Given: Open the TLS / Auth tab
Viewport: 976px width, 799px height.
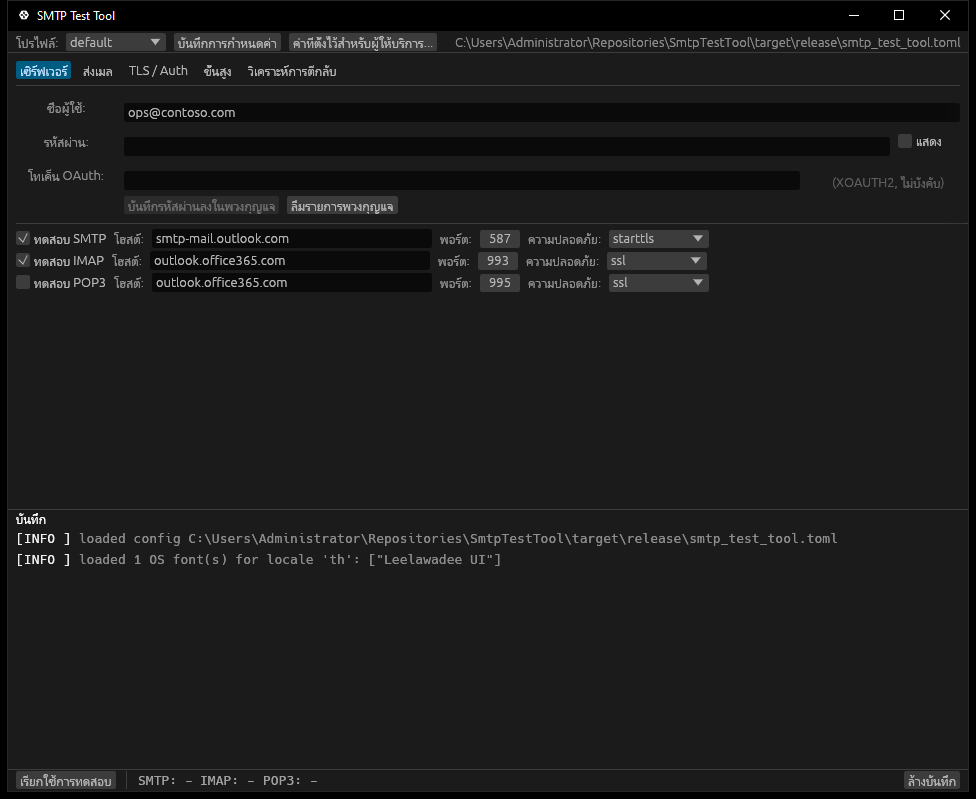Looking at the screenshot, I should (158, 71).
